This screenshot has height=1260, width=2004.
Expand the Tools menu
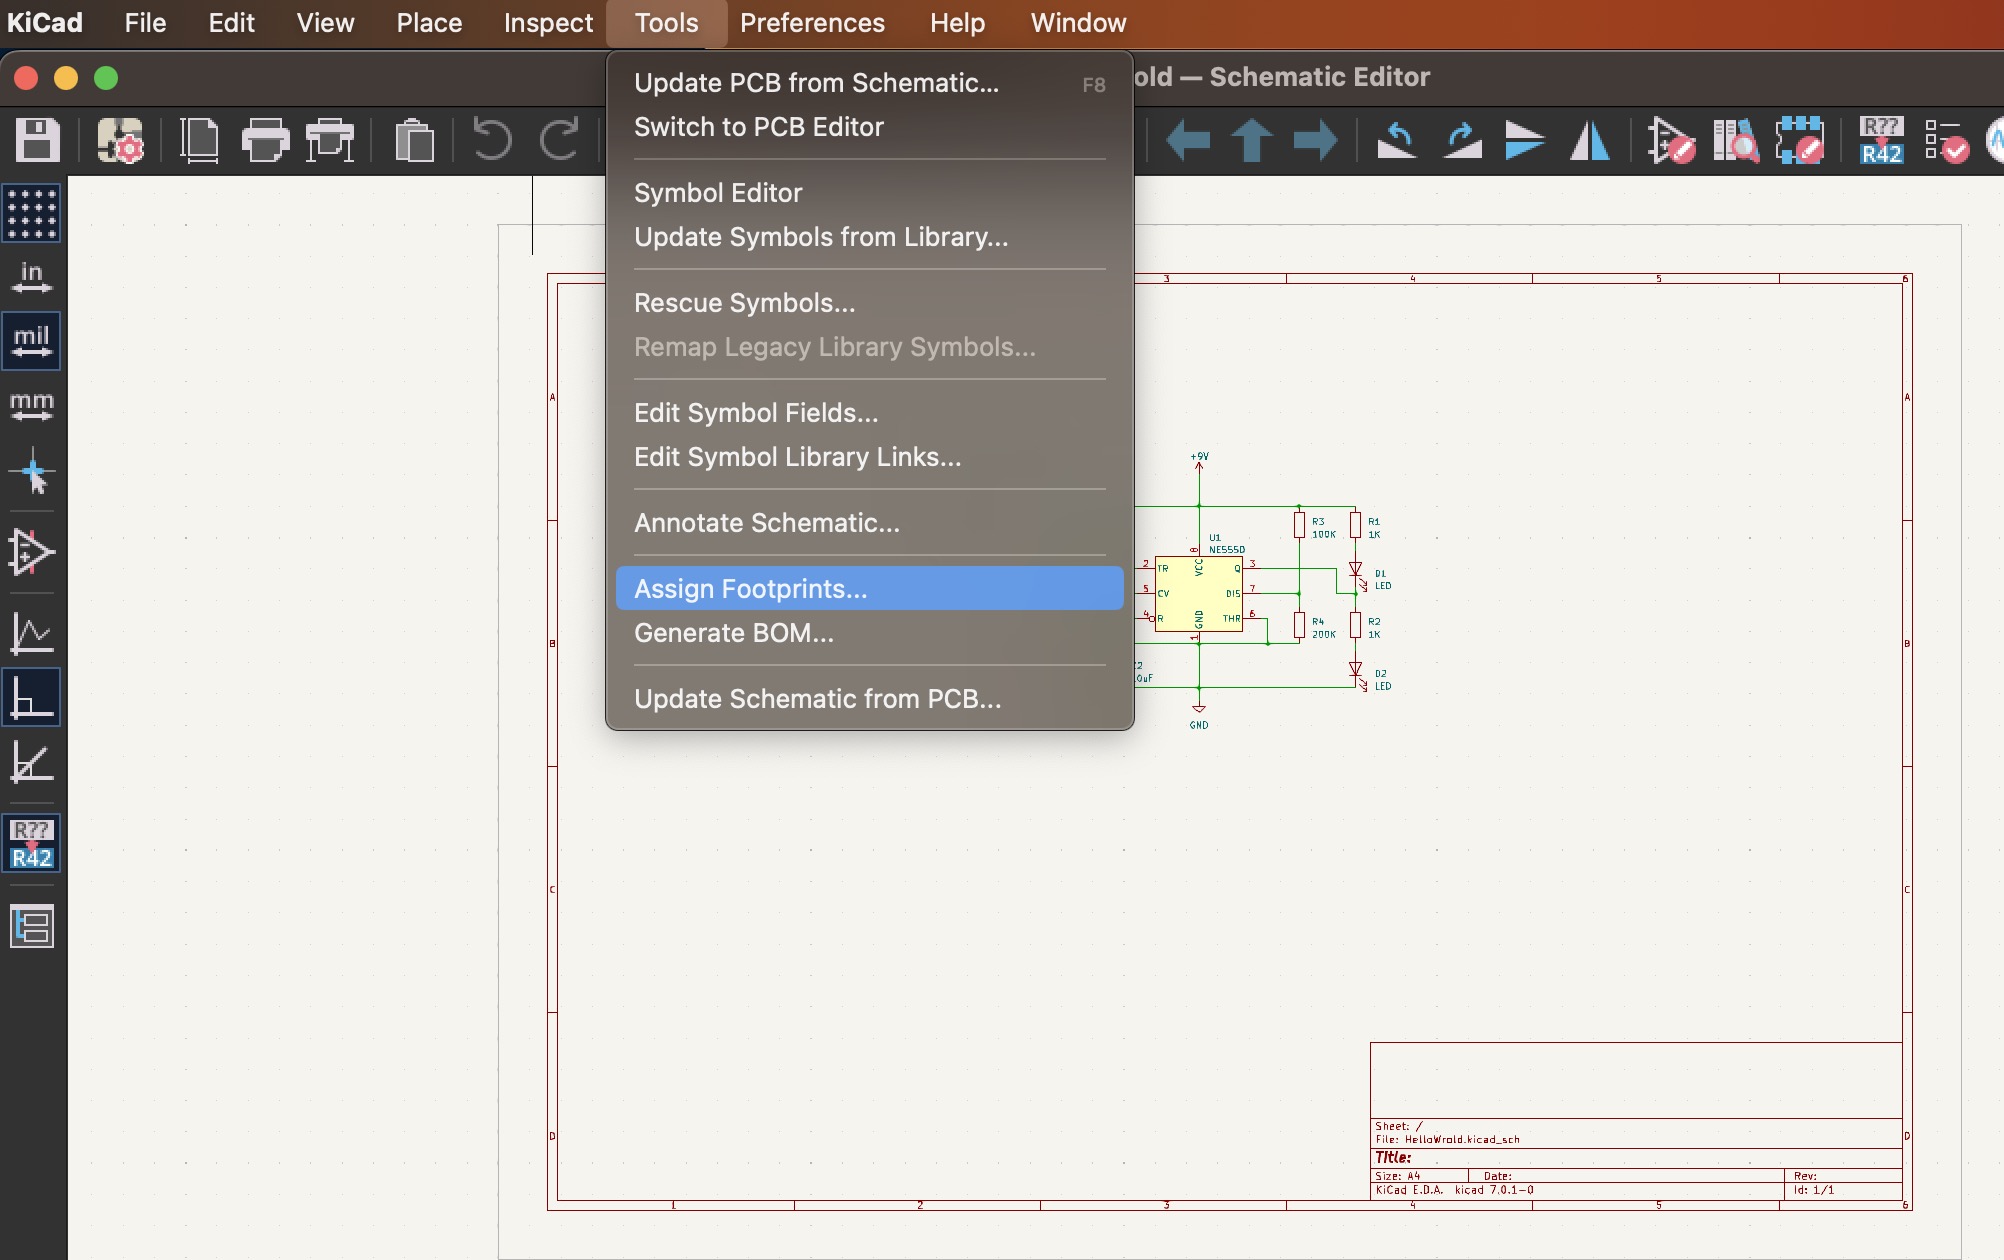665,22
